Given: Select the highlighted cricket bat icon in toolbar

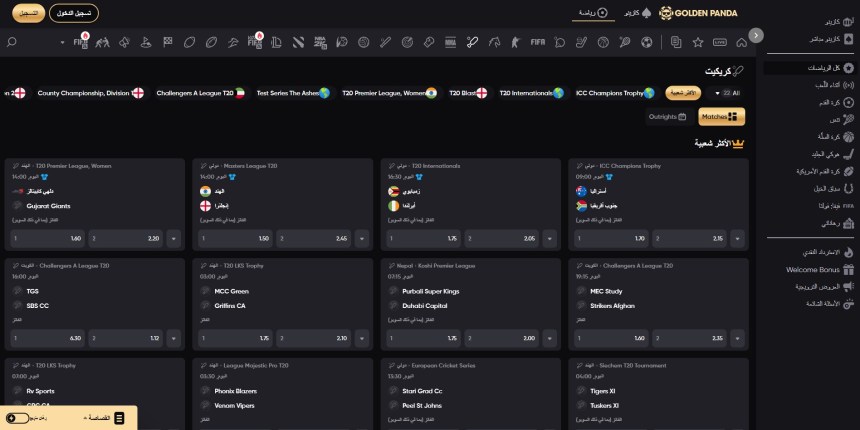Looking at the screenshot, I should tap(472, 42).
